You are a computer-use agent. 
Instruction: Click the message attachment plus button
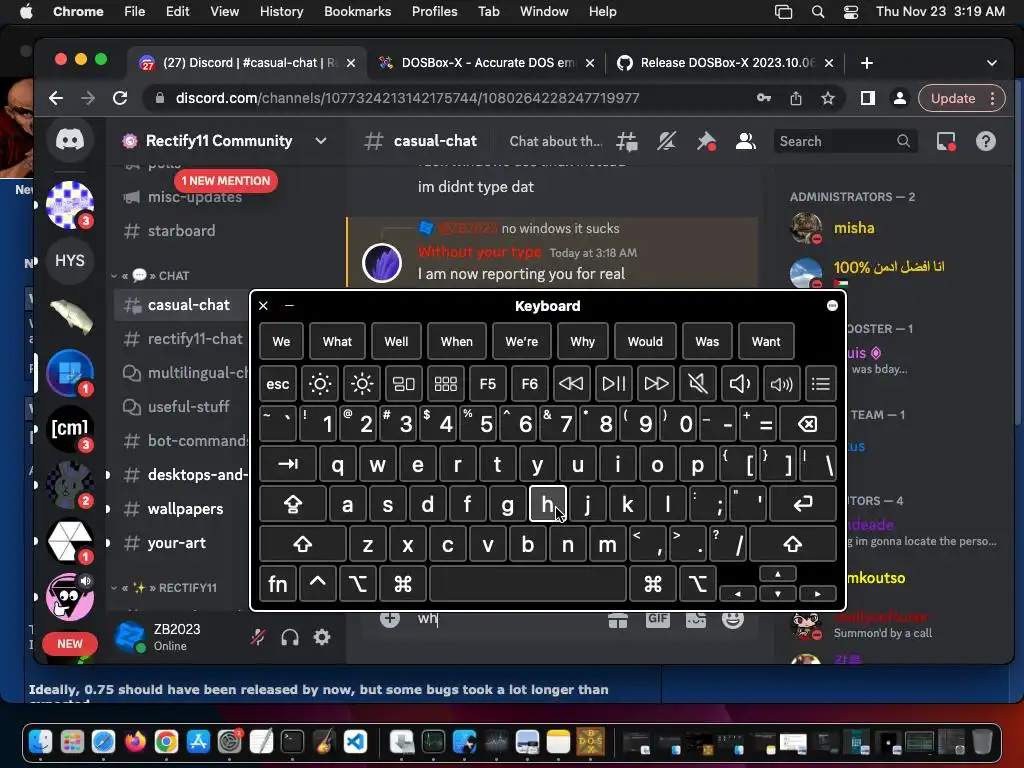click(x=390, y=618)
